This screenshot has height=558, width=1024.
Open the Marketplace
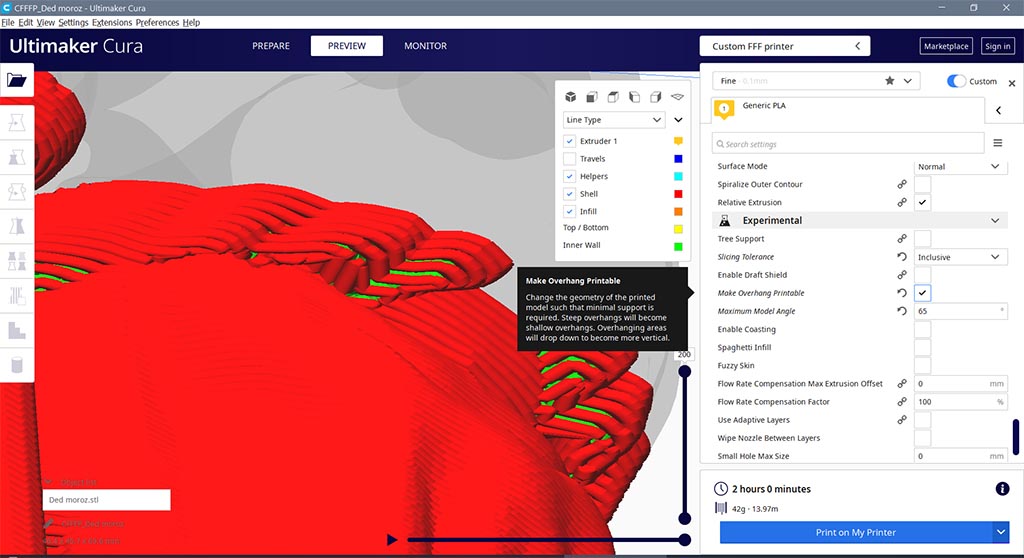click(945, 46)
